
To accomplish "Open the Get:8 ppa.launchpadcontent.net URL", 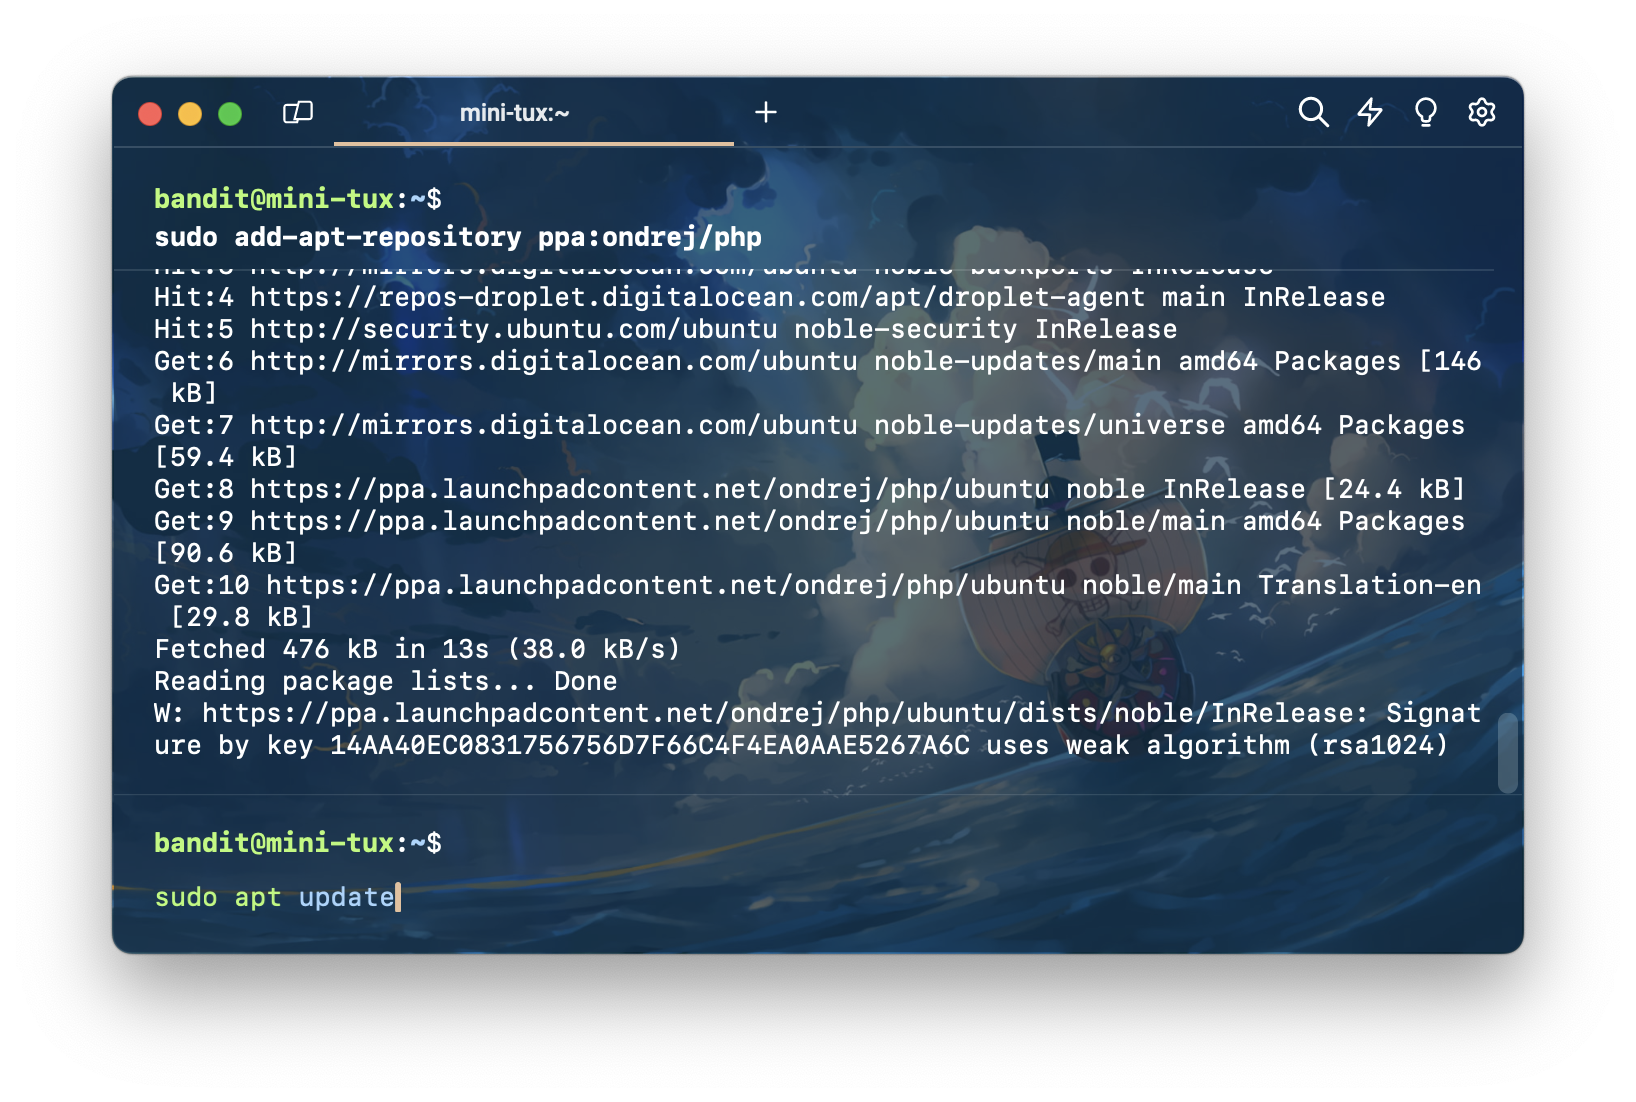I will pyautogui.click(x=649, y=489).
